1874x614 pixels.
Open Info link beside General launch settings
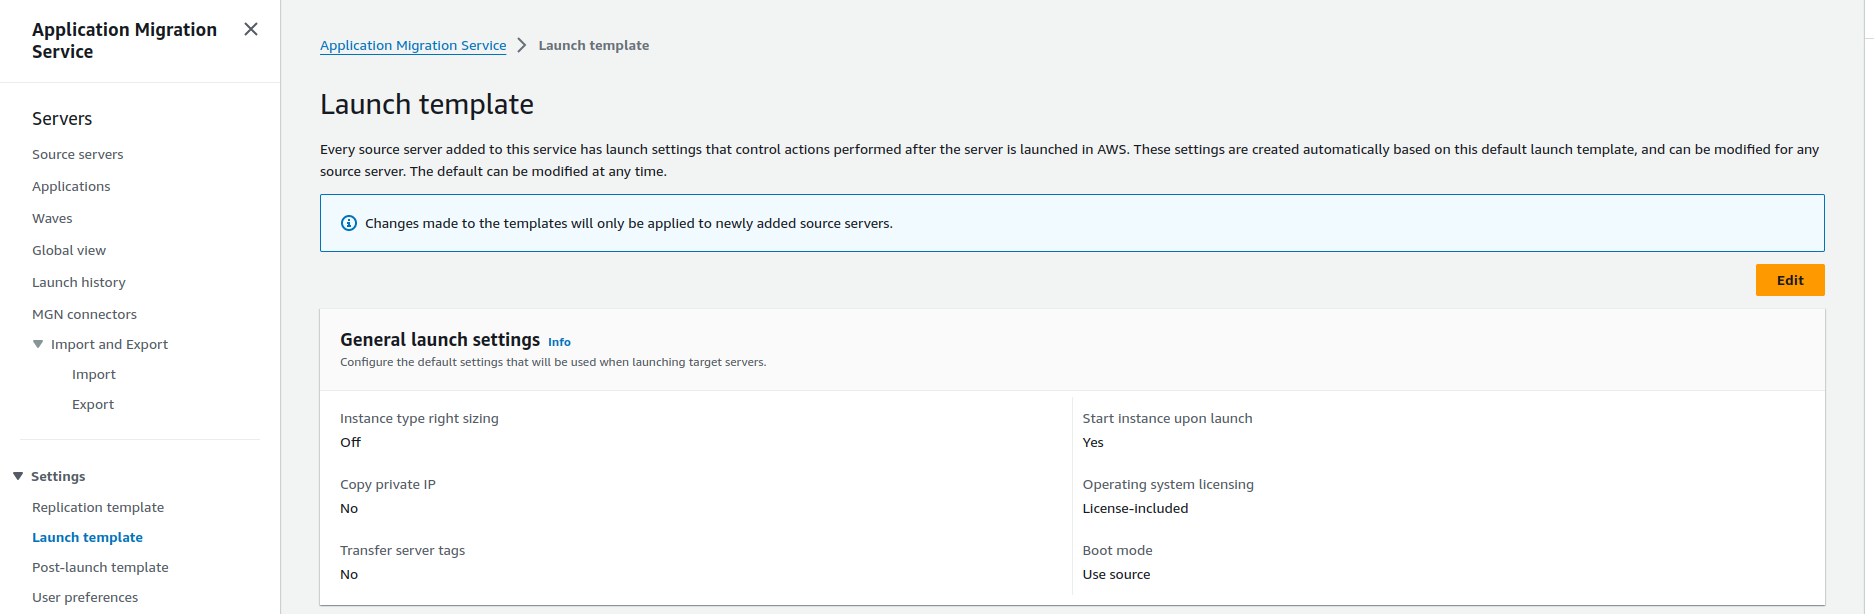[x=559, y=342]
